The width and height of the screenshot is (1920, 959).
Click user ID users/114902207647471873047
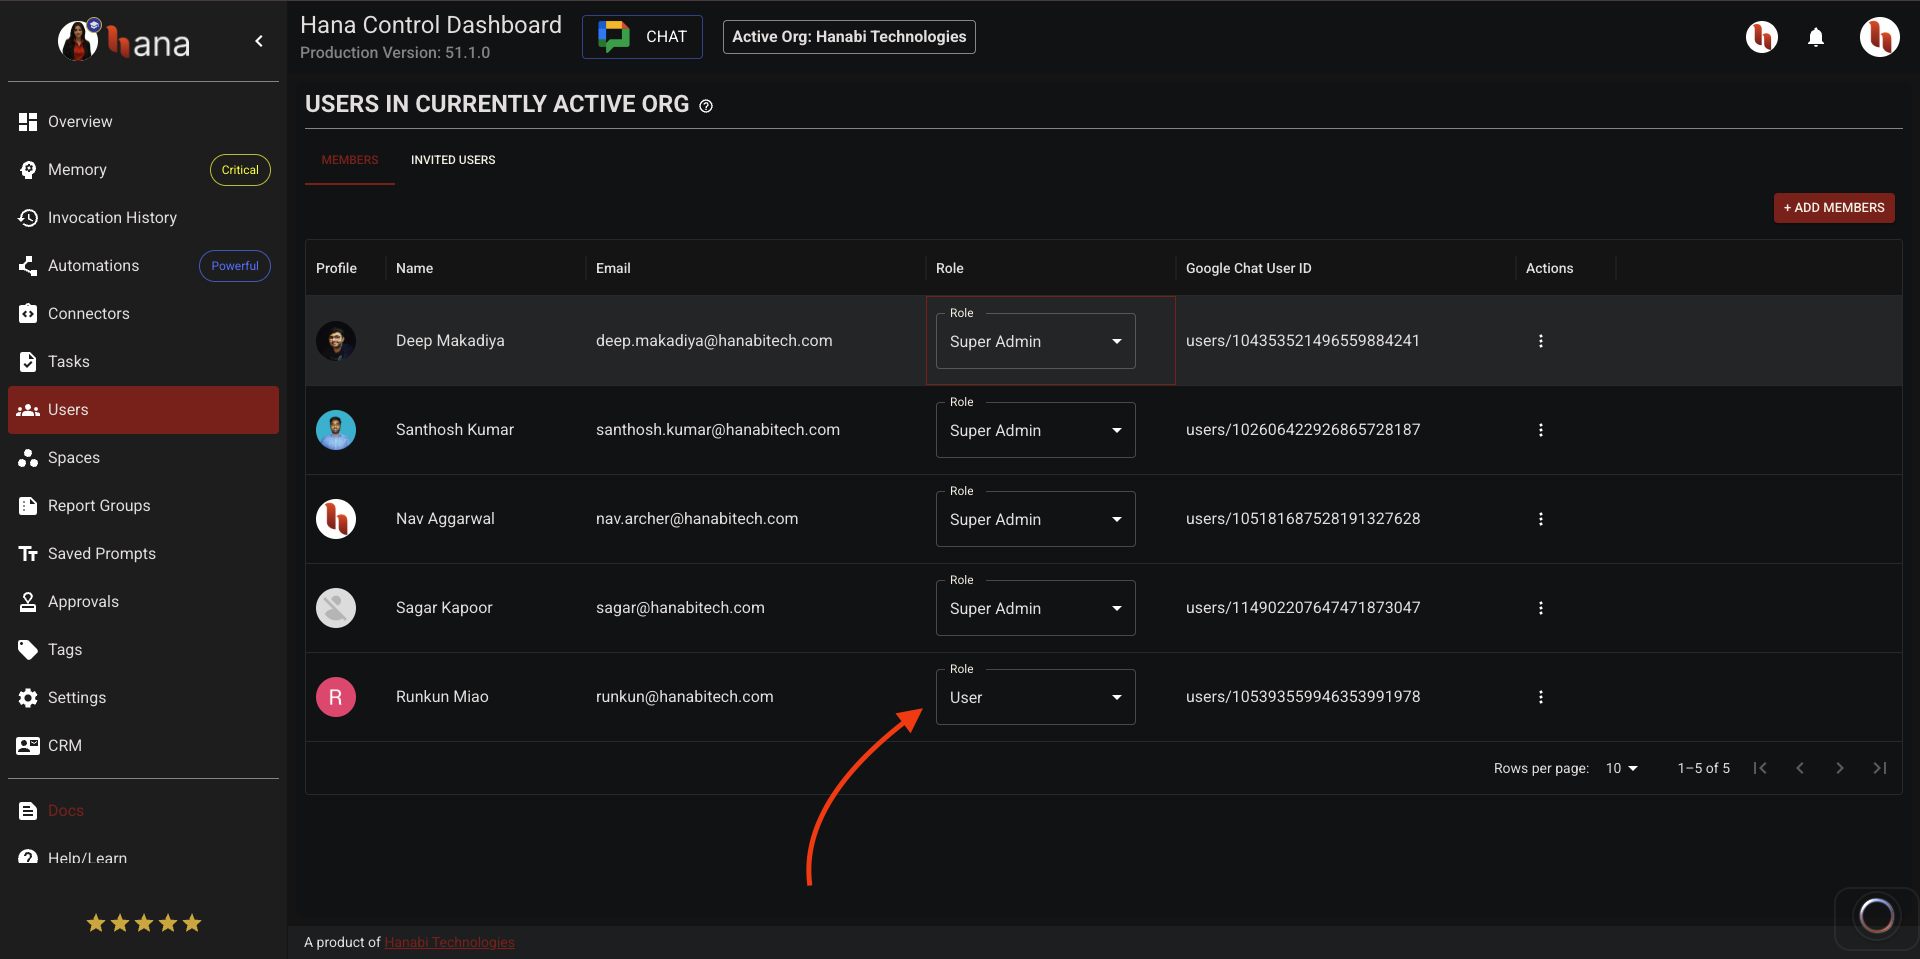pyautogui.click(x=1303, y=608)
